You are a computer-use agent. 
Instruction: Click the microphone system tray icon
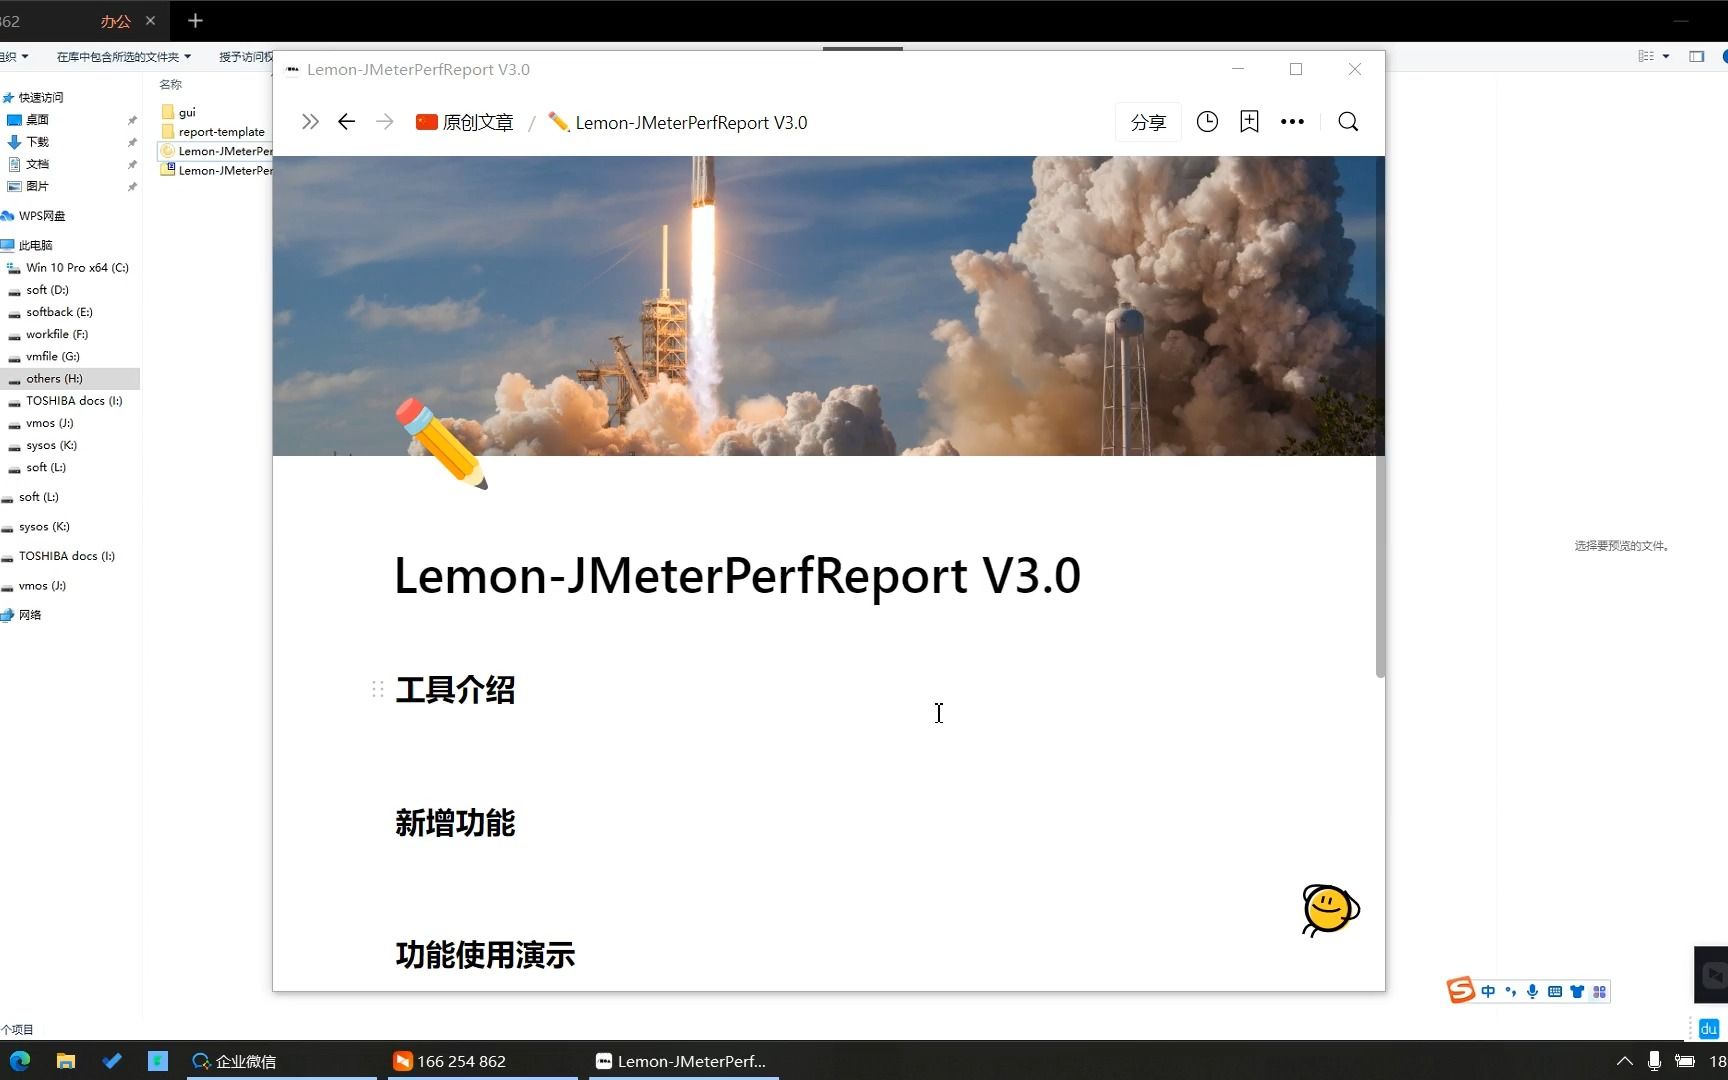(1654, 1061)
